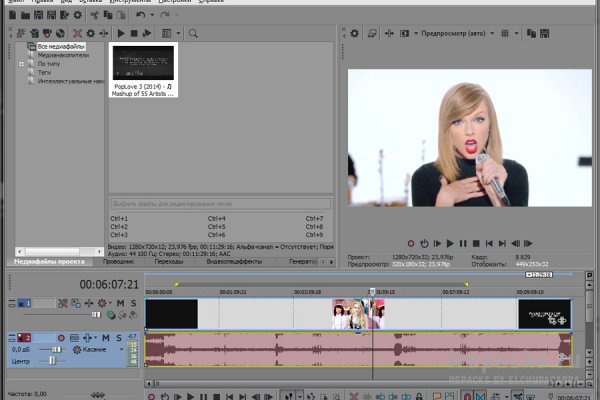
Task: Open media properties gear in Project Media toolbar
Action: tap(91, 33)
